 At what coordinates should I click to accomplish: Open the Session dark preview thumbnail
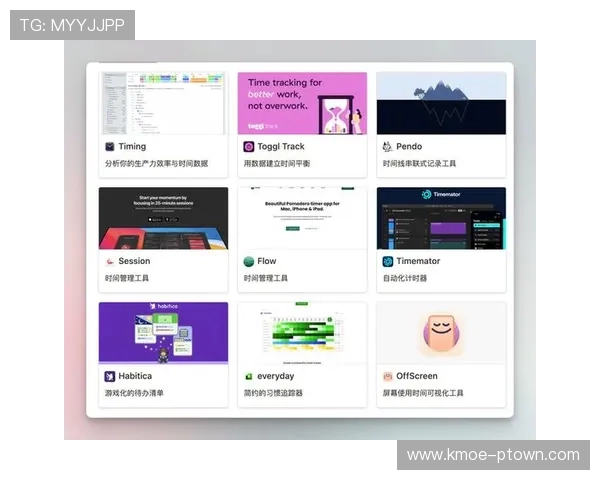click(x=163, y=218)
